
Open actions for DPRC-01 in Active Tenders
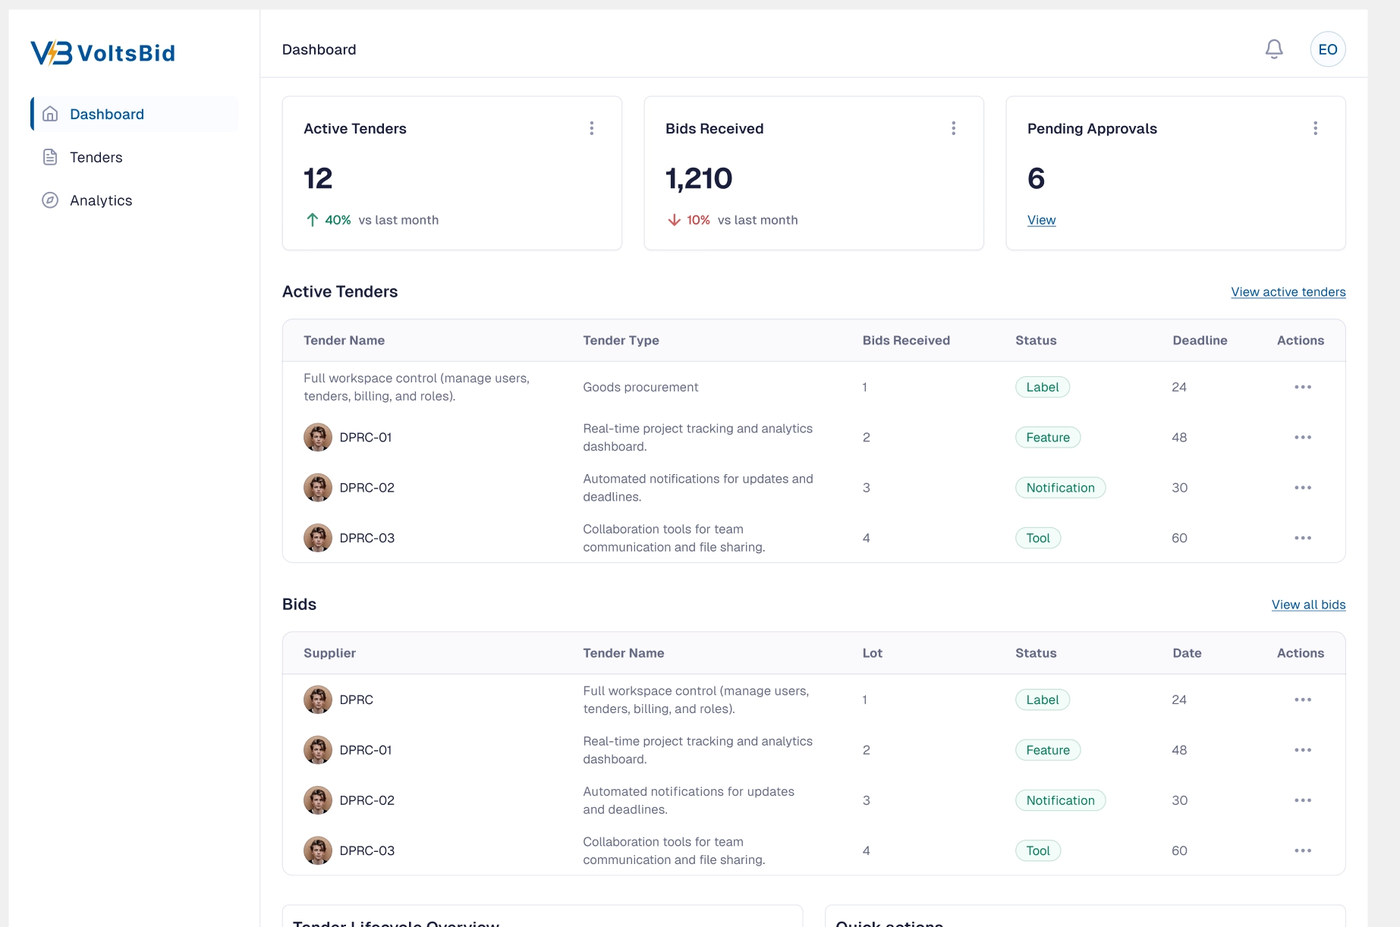coord(1303,437)
